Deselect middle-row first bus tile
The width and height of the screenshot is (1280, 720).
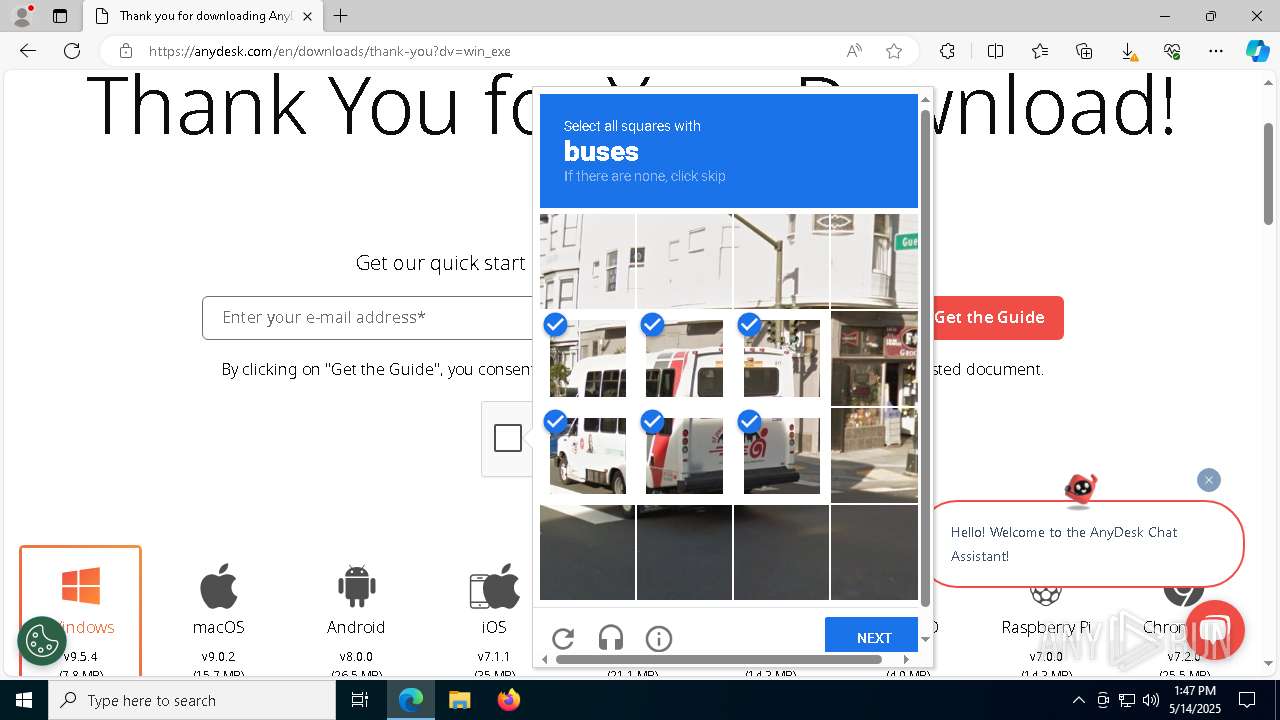[x=588, y=359]
